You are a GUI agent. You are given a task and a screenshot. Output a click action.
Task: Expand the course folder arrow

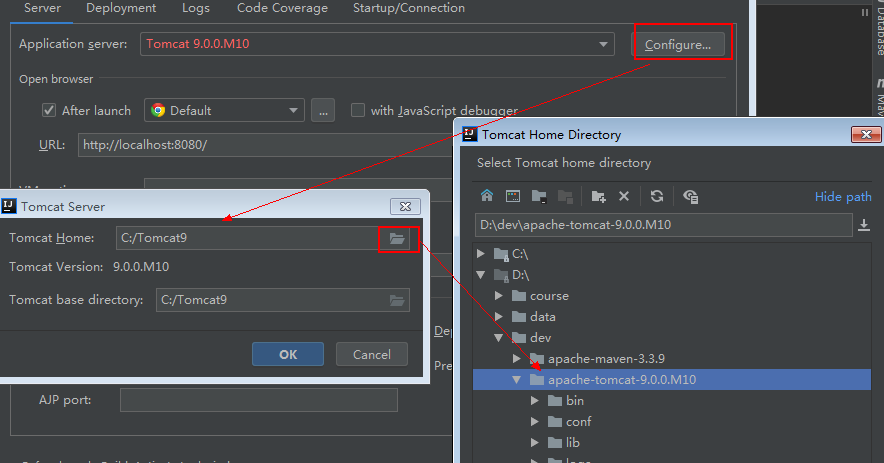point(498,296)
